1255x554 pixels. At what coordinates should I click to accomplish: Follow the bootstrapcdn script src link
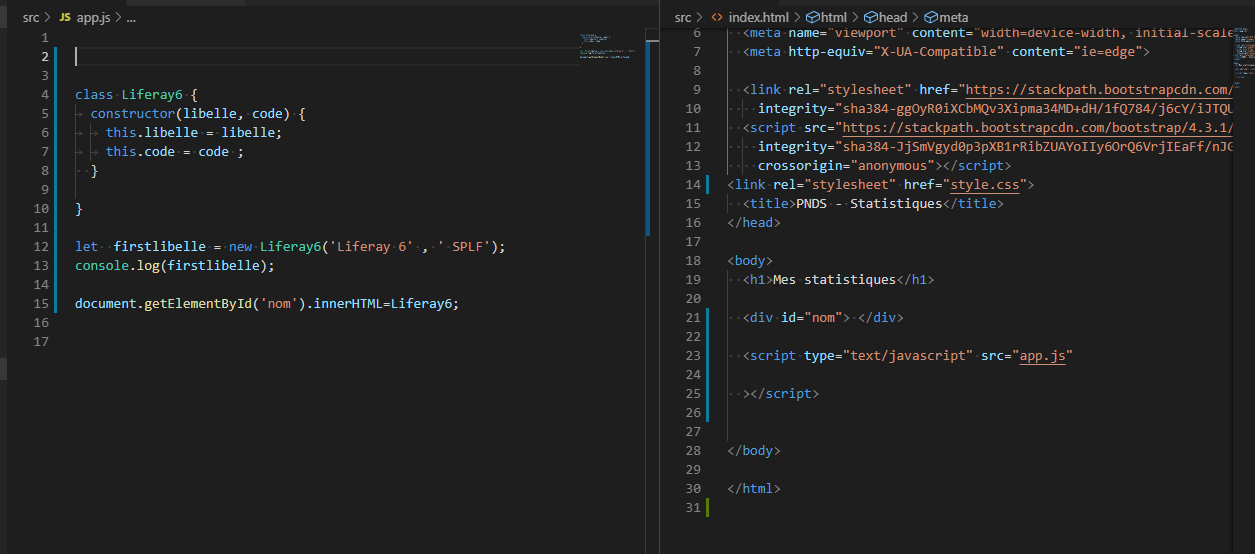click(x=1037, y=128)
